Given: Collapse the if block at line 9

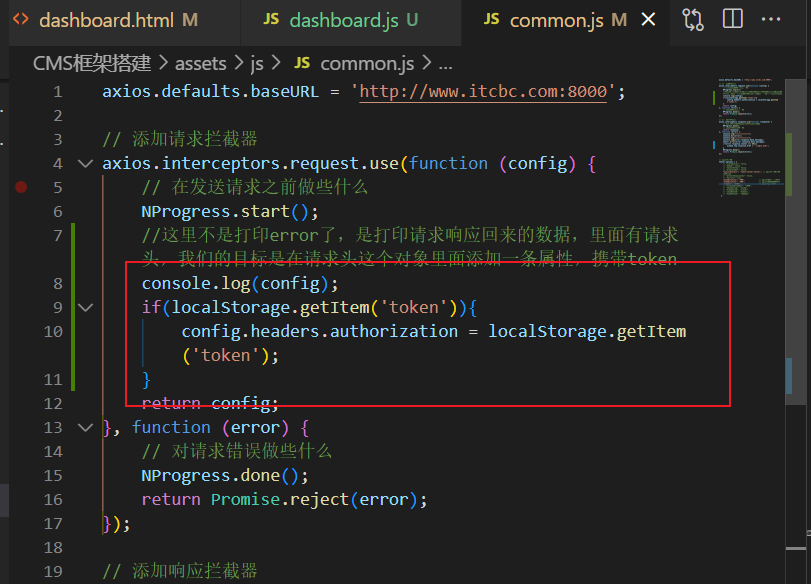Looking at the screenshot, I should [x=85, y=308].
